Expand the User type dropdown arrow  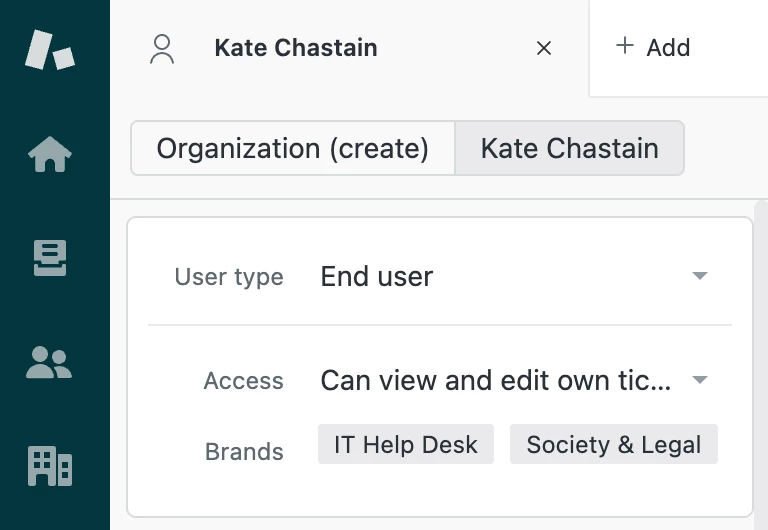click(700, 276)
